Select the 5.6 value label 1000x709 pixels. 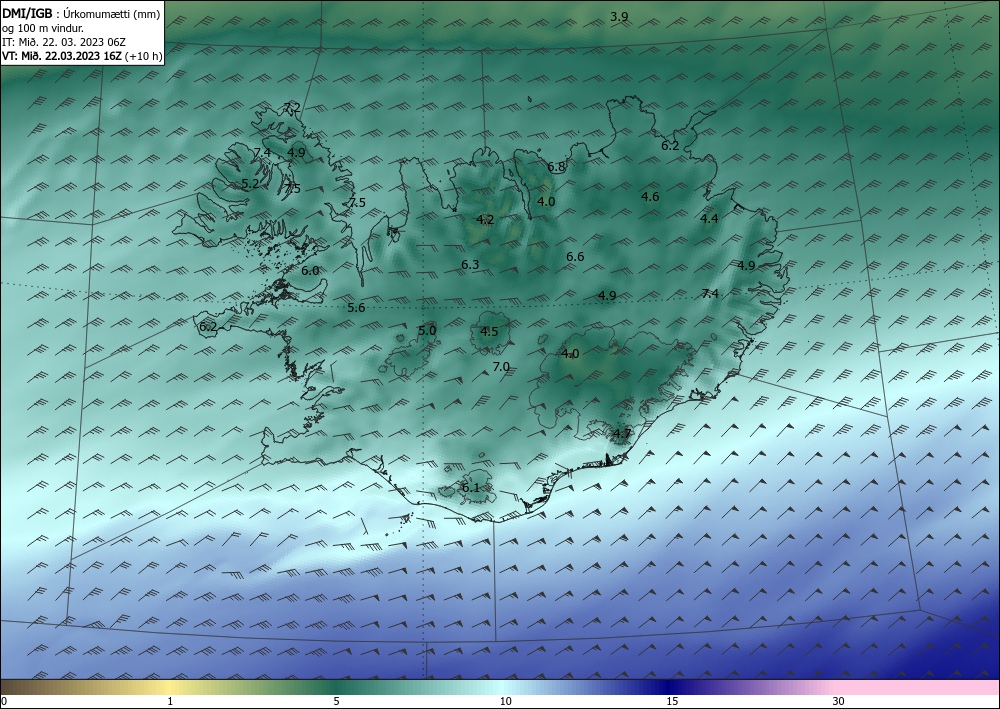pos(357,308)
